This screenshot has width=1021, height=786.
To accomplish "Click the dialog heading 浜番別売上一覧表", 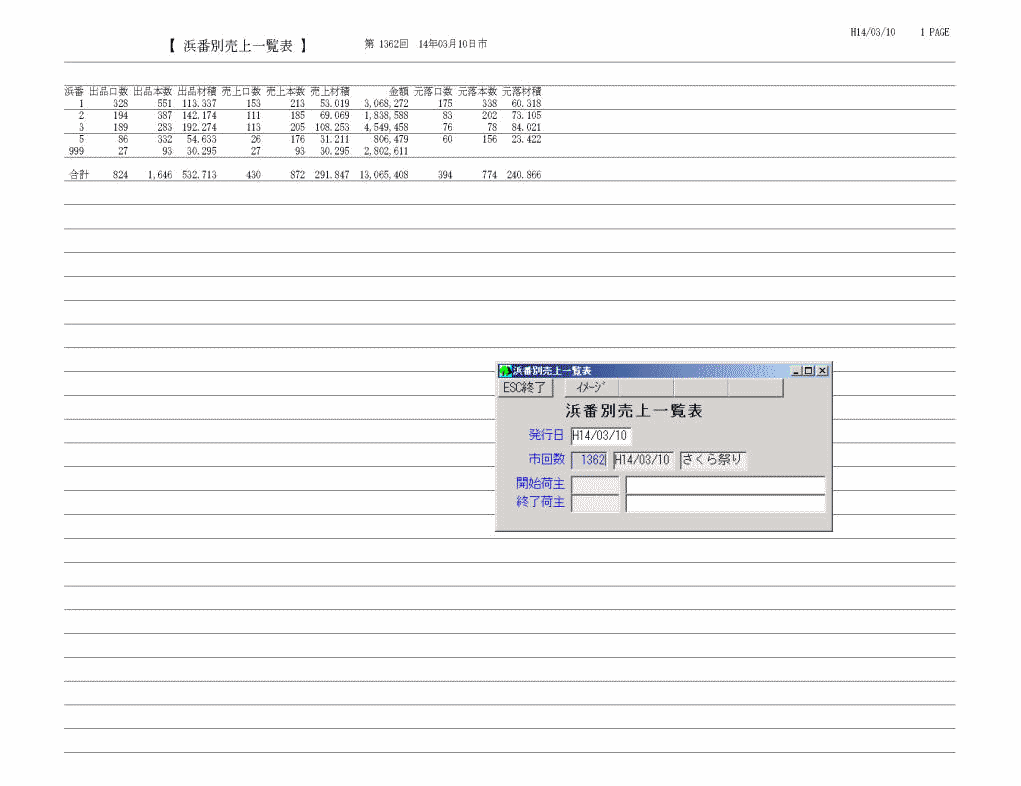I will (x=634, y=411).
